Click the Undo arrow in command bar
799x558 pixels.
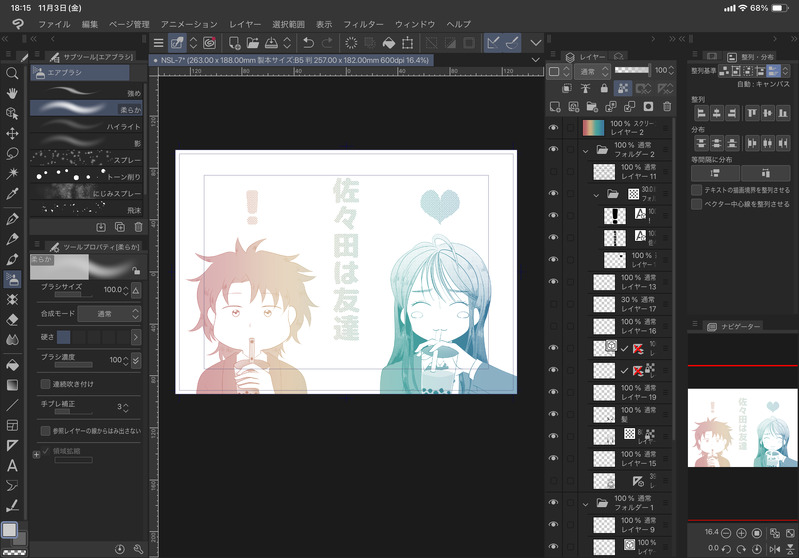click(x=308, y=43)
